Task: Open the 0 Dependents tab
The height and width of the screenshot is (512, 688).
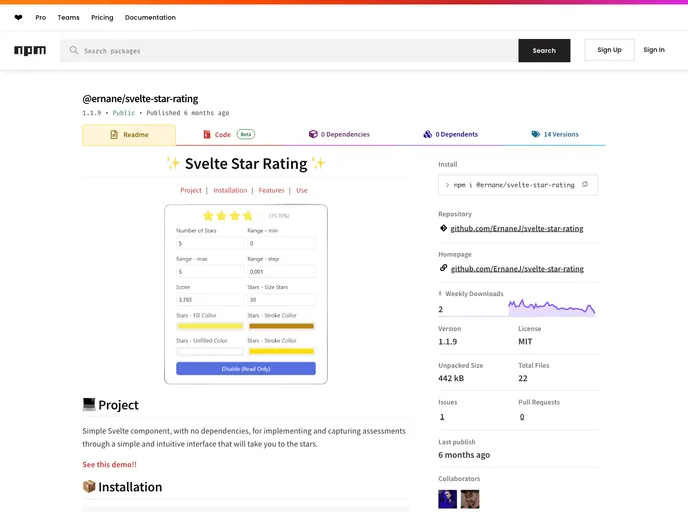Action: [451, 134]
